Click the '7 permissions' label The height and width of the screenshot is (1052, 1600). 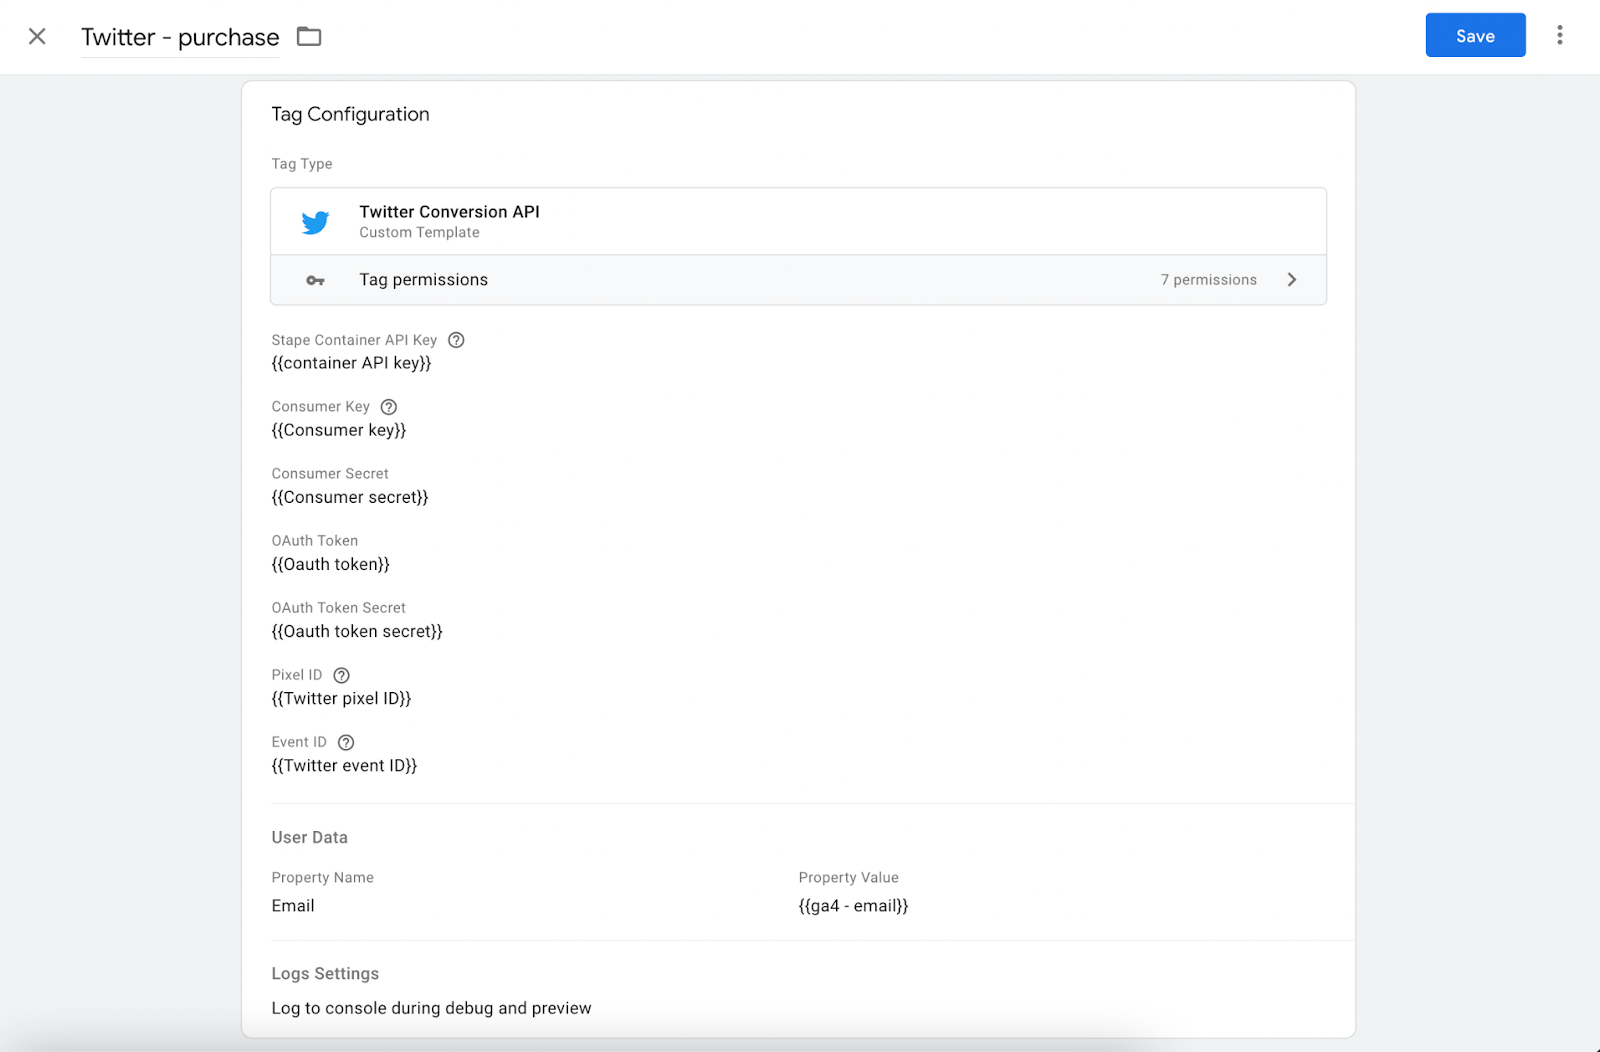pyautogui.click(x=1208, y=280)
